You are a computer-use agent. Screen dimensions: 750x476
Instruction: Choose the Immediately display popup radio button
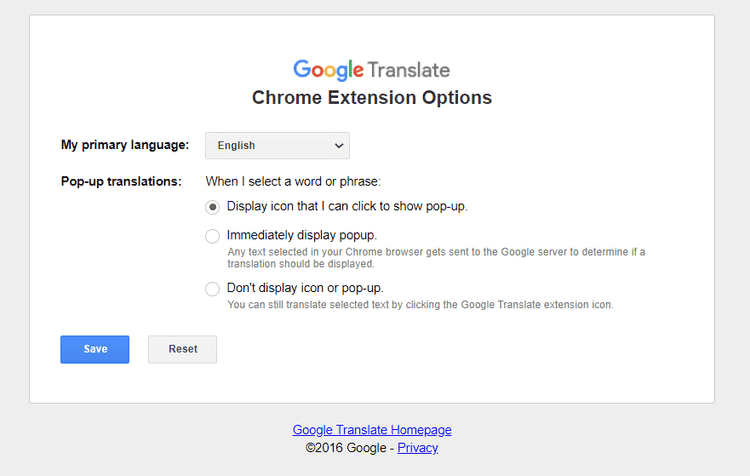tap(212, 236)
